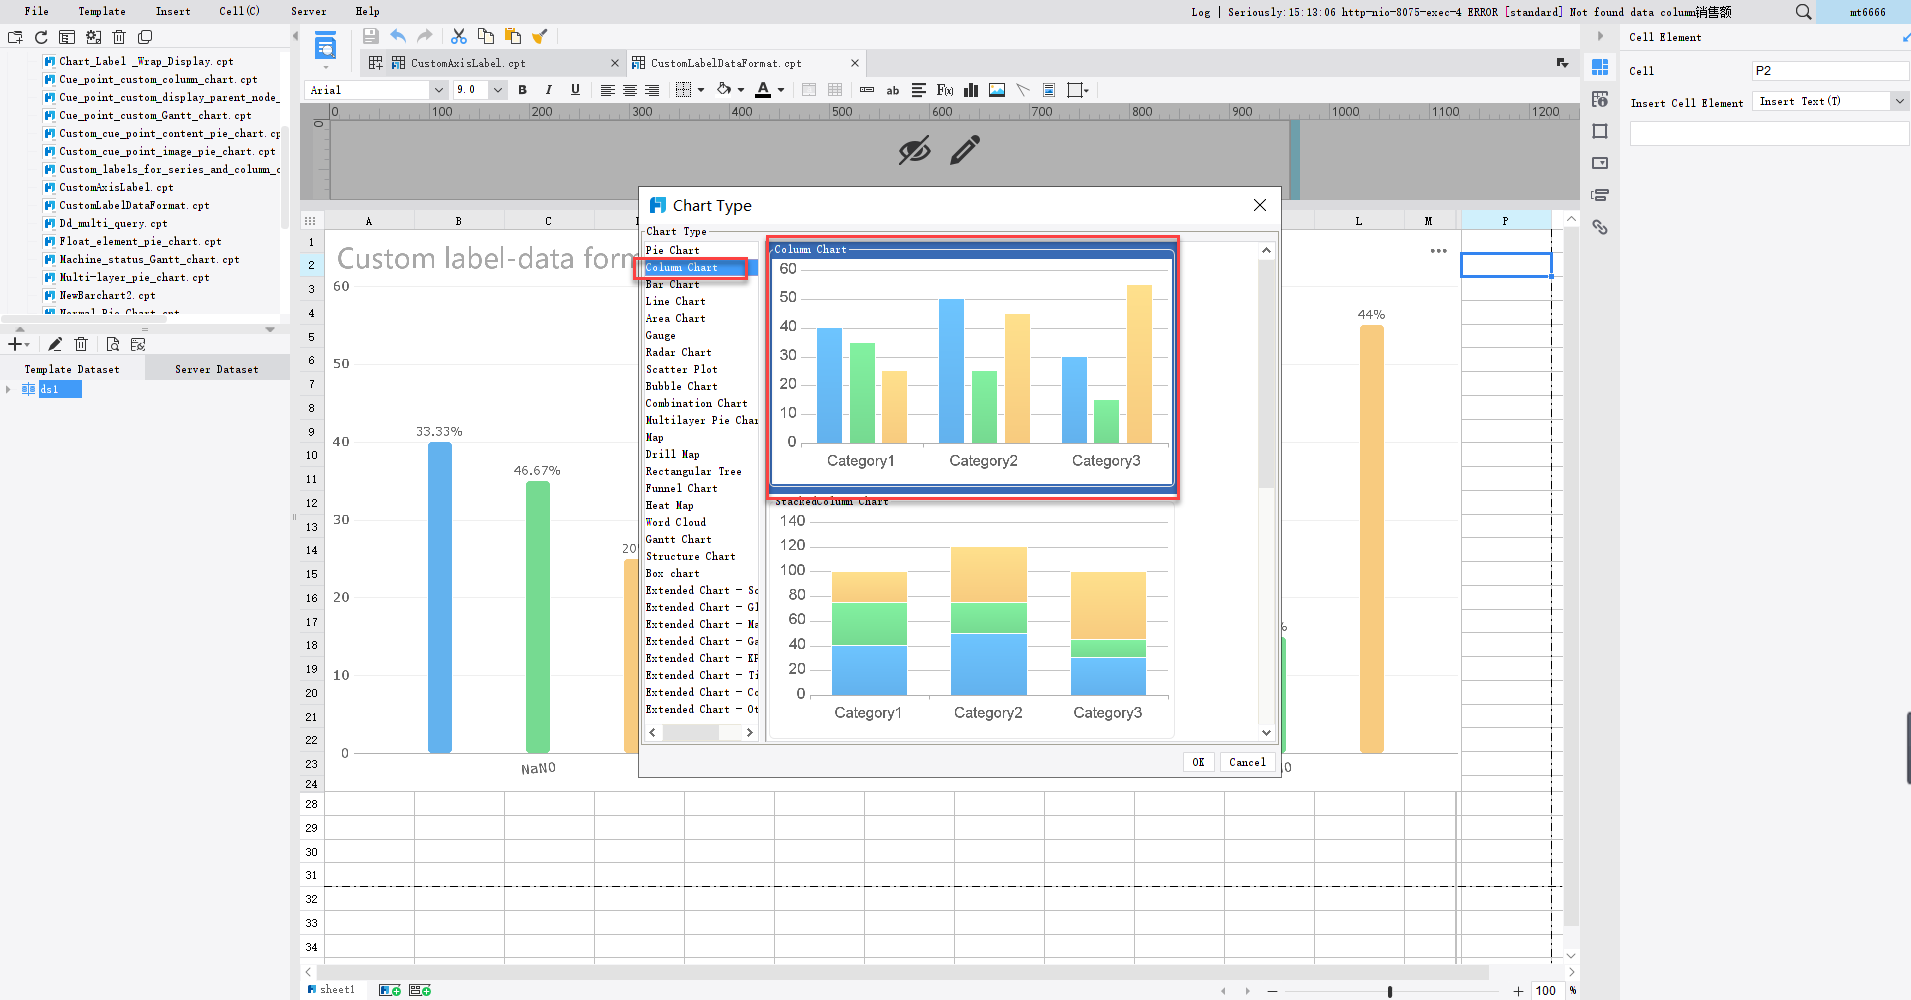The image size is (1911, 1000).
Task: Open the Server menu
Action: (308, 11)
